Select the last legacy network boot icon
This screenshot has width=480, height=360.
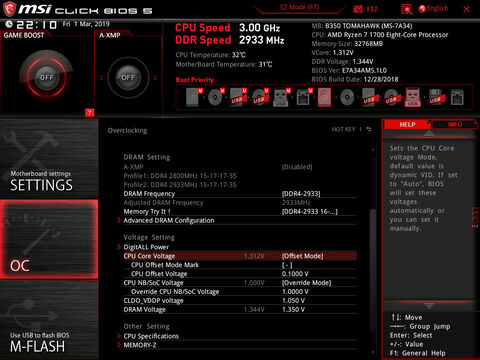(457, 97)
